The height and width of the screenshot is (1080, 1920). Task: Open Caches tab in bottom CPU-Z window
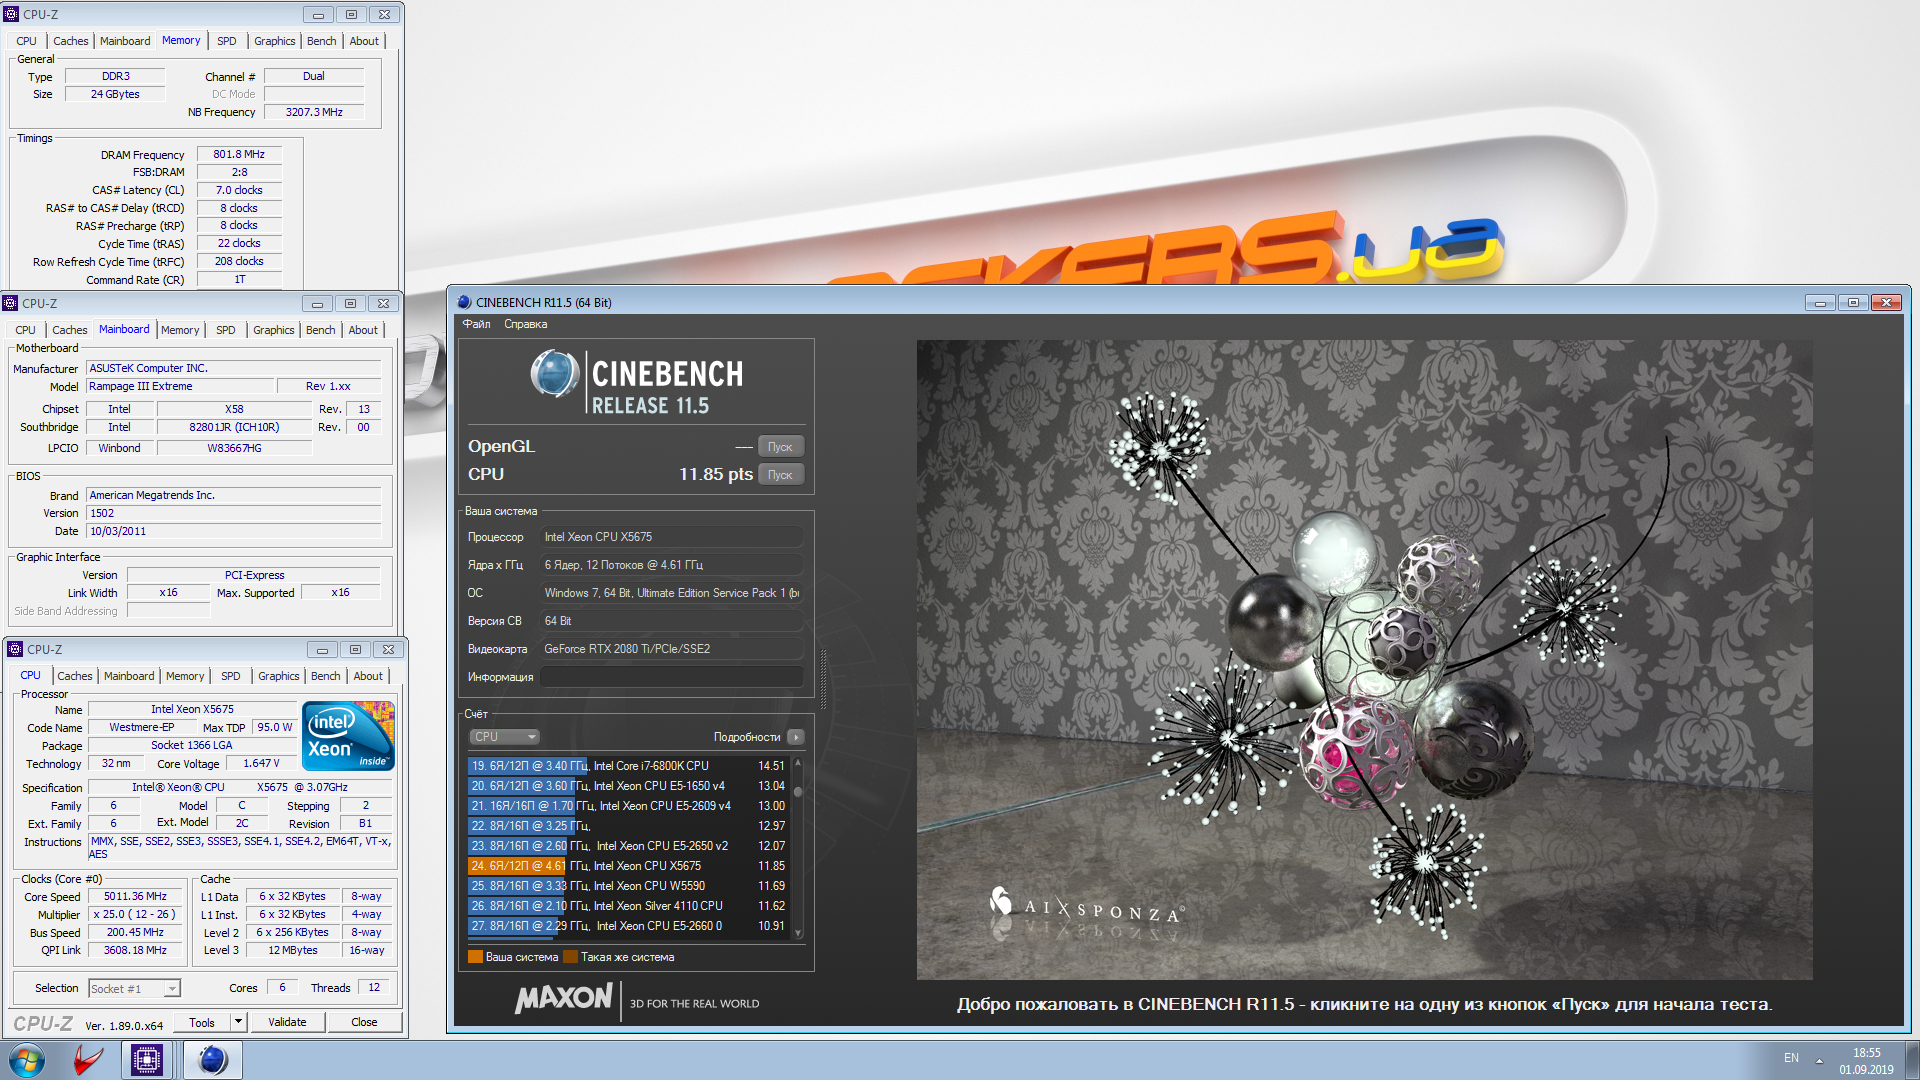click(74, 676)
